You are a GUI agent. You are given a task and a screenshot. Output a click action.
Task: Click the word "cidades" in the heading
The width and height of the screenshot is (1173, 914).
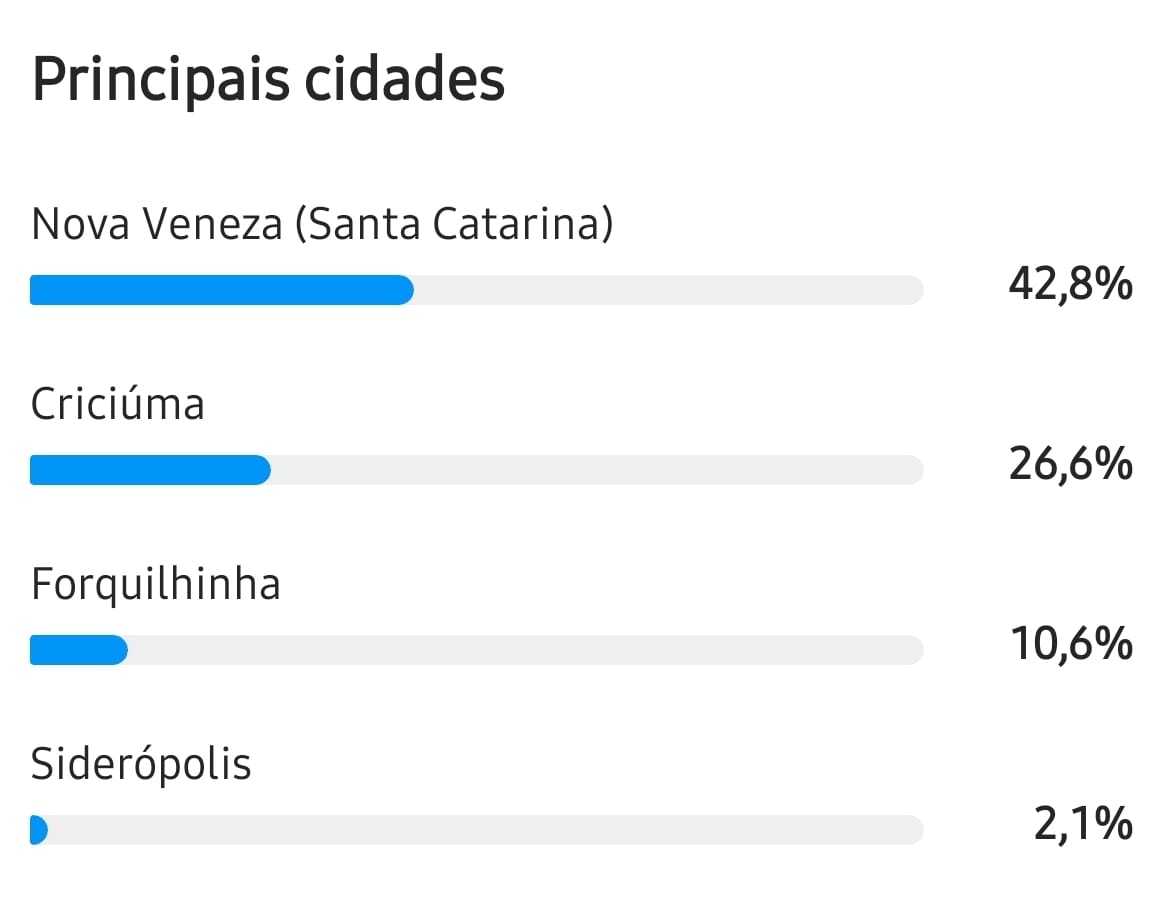404,80
